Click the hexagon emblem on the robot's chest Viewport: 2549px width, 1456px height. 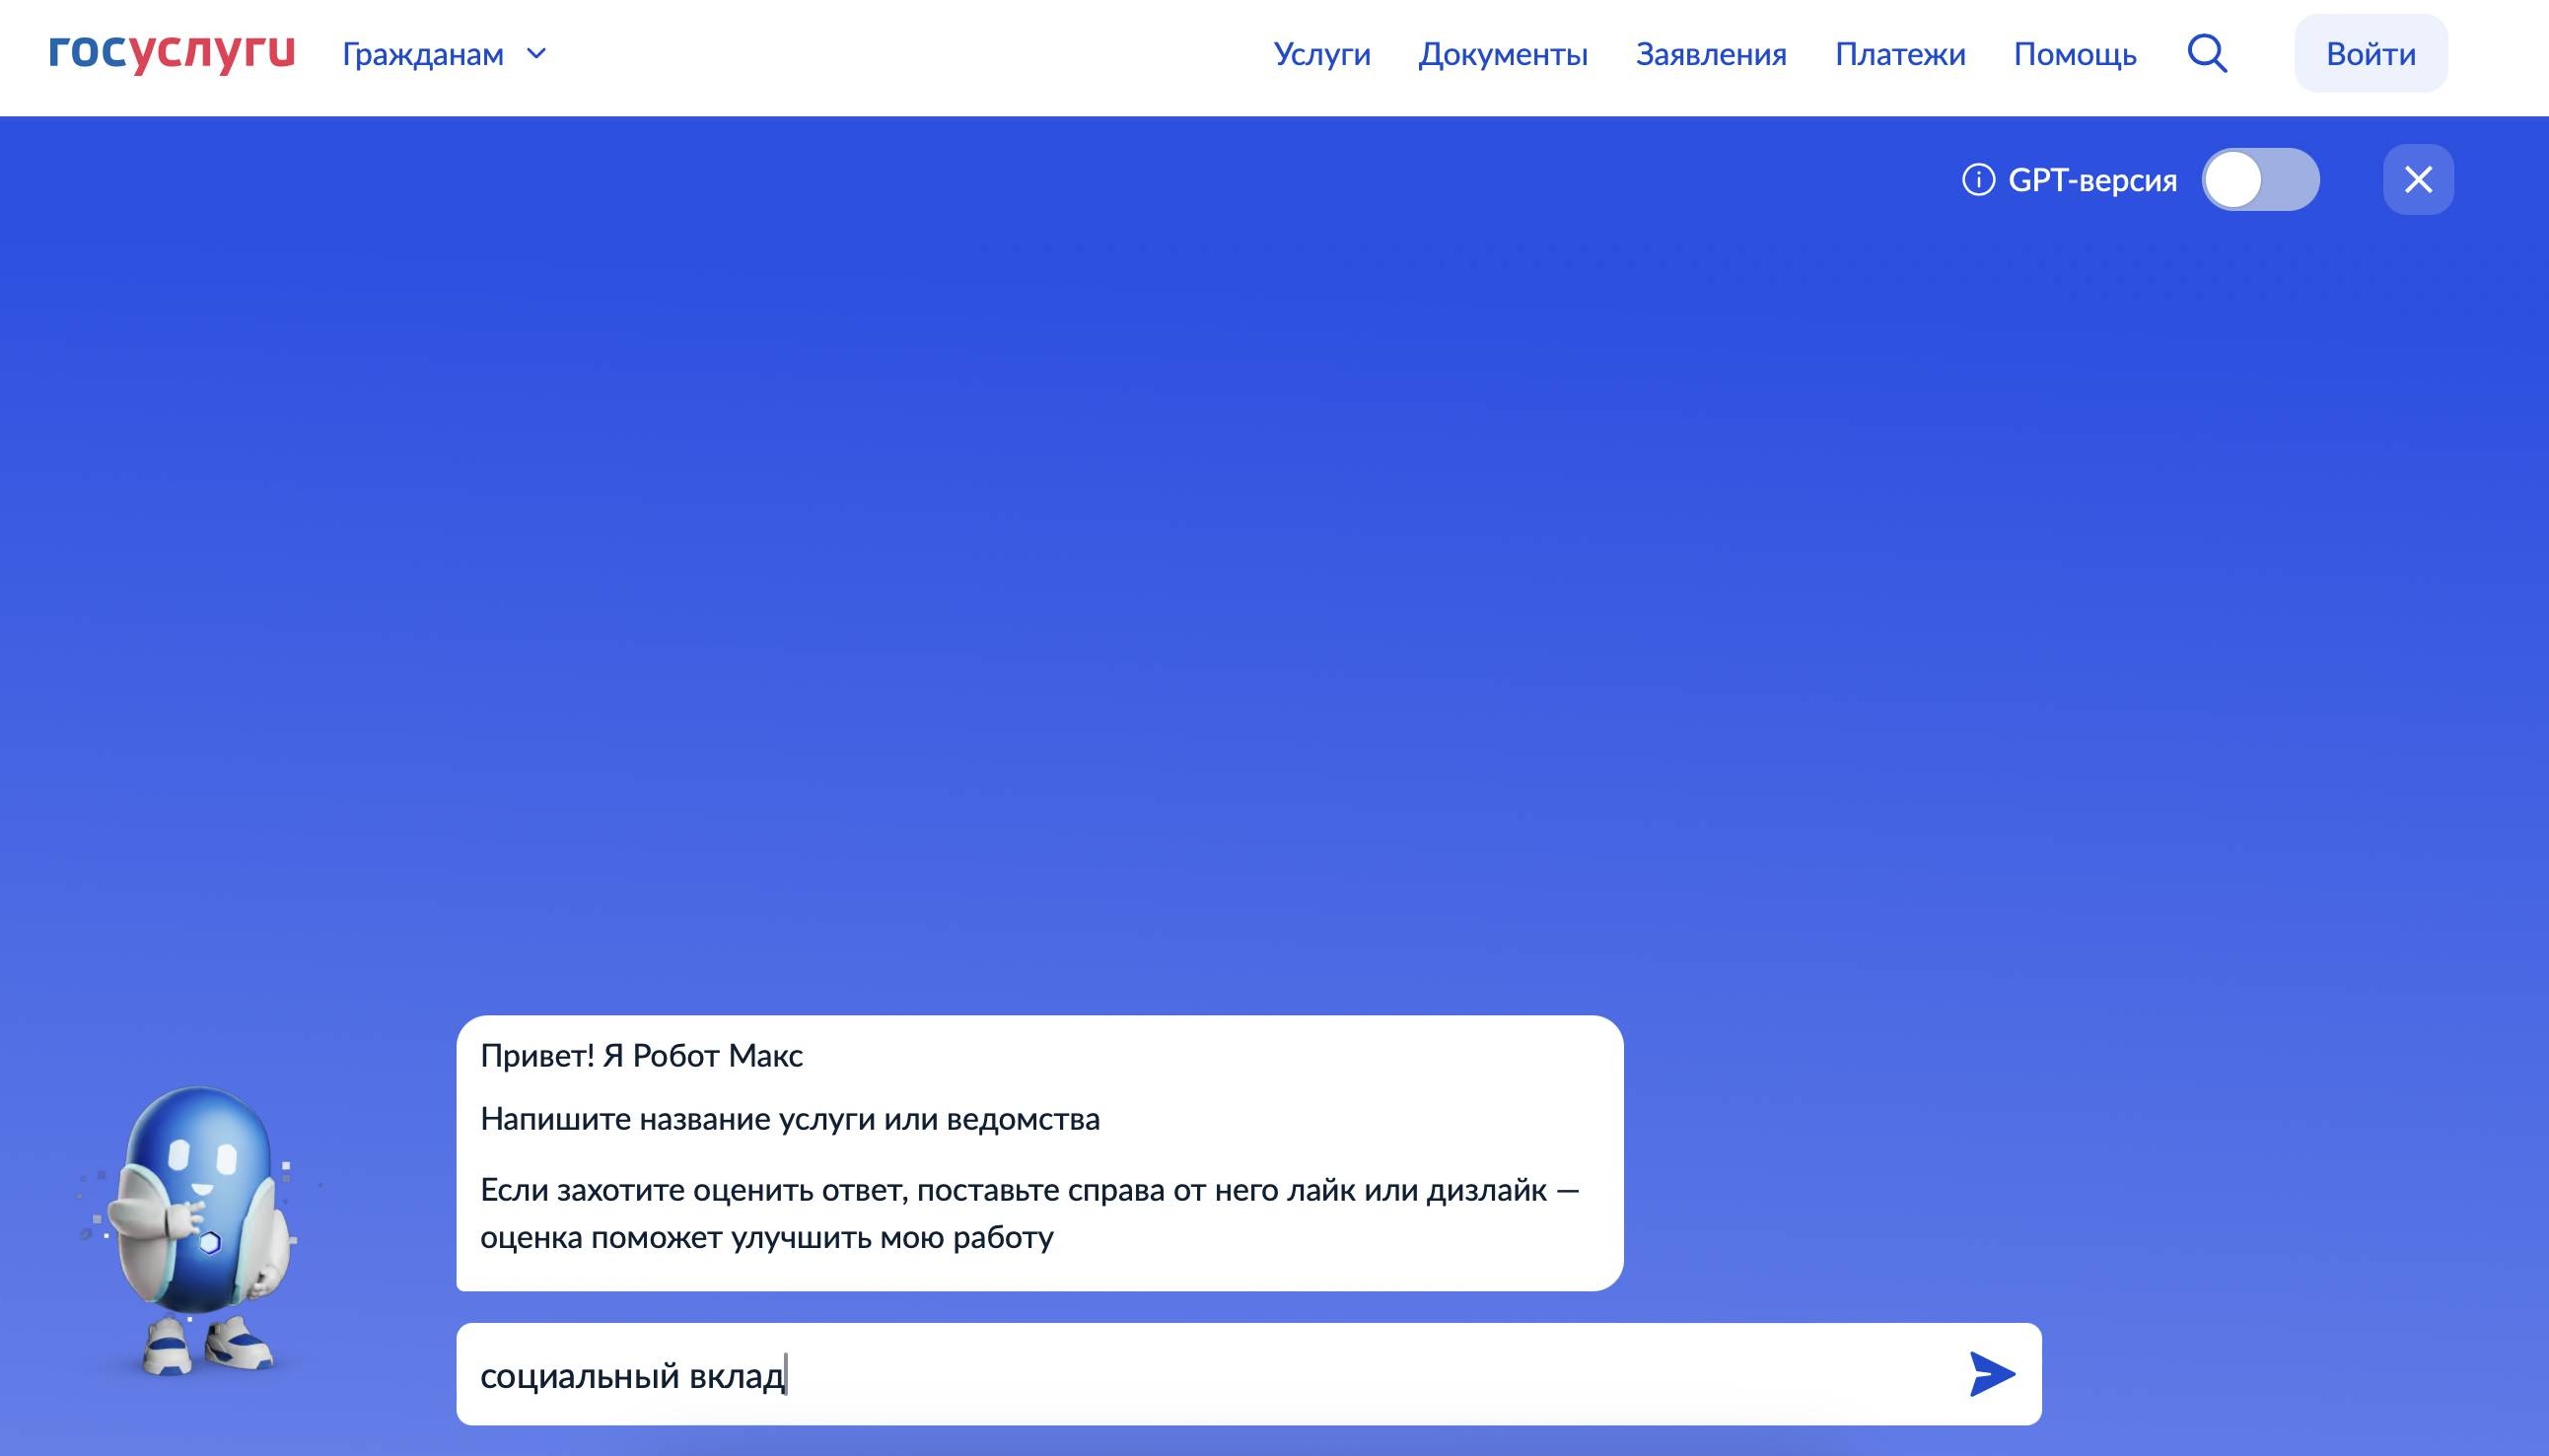point(210,1243)
